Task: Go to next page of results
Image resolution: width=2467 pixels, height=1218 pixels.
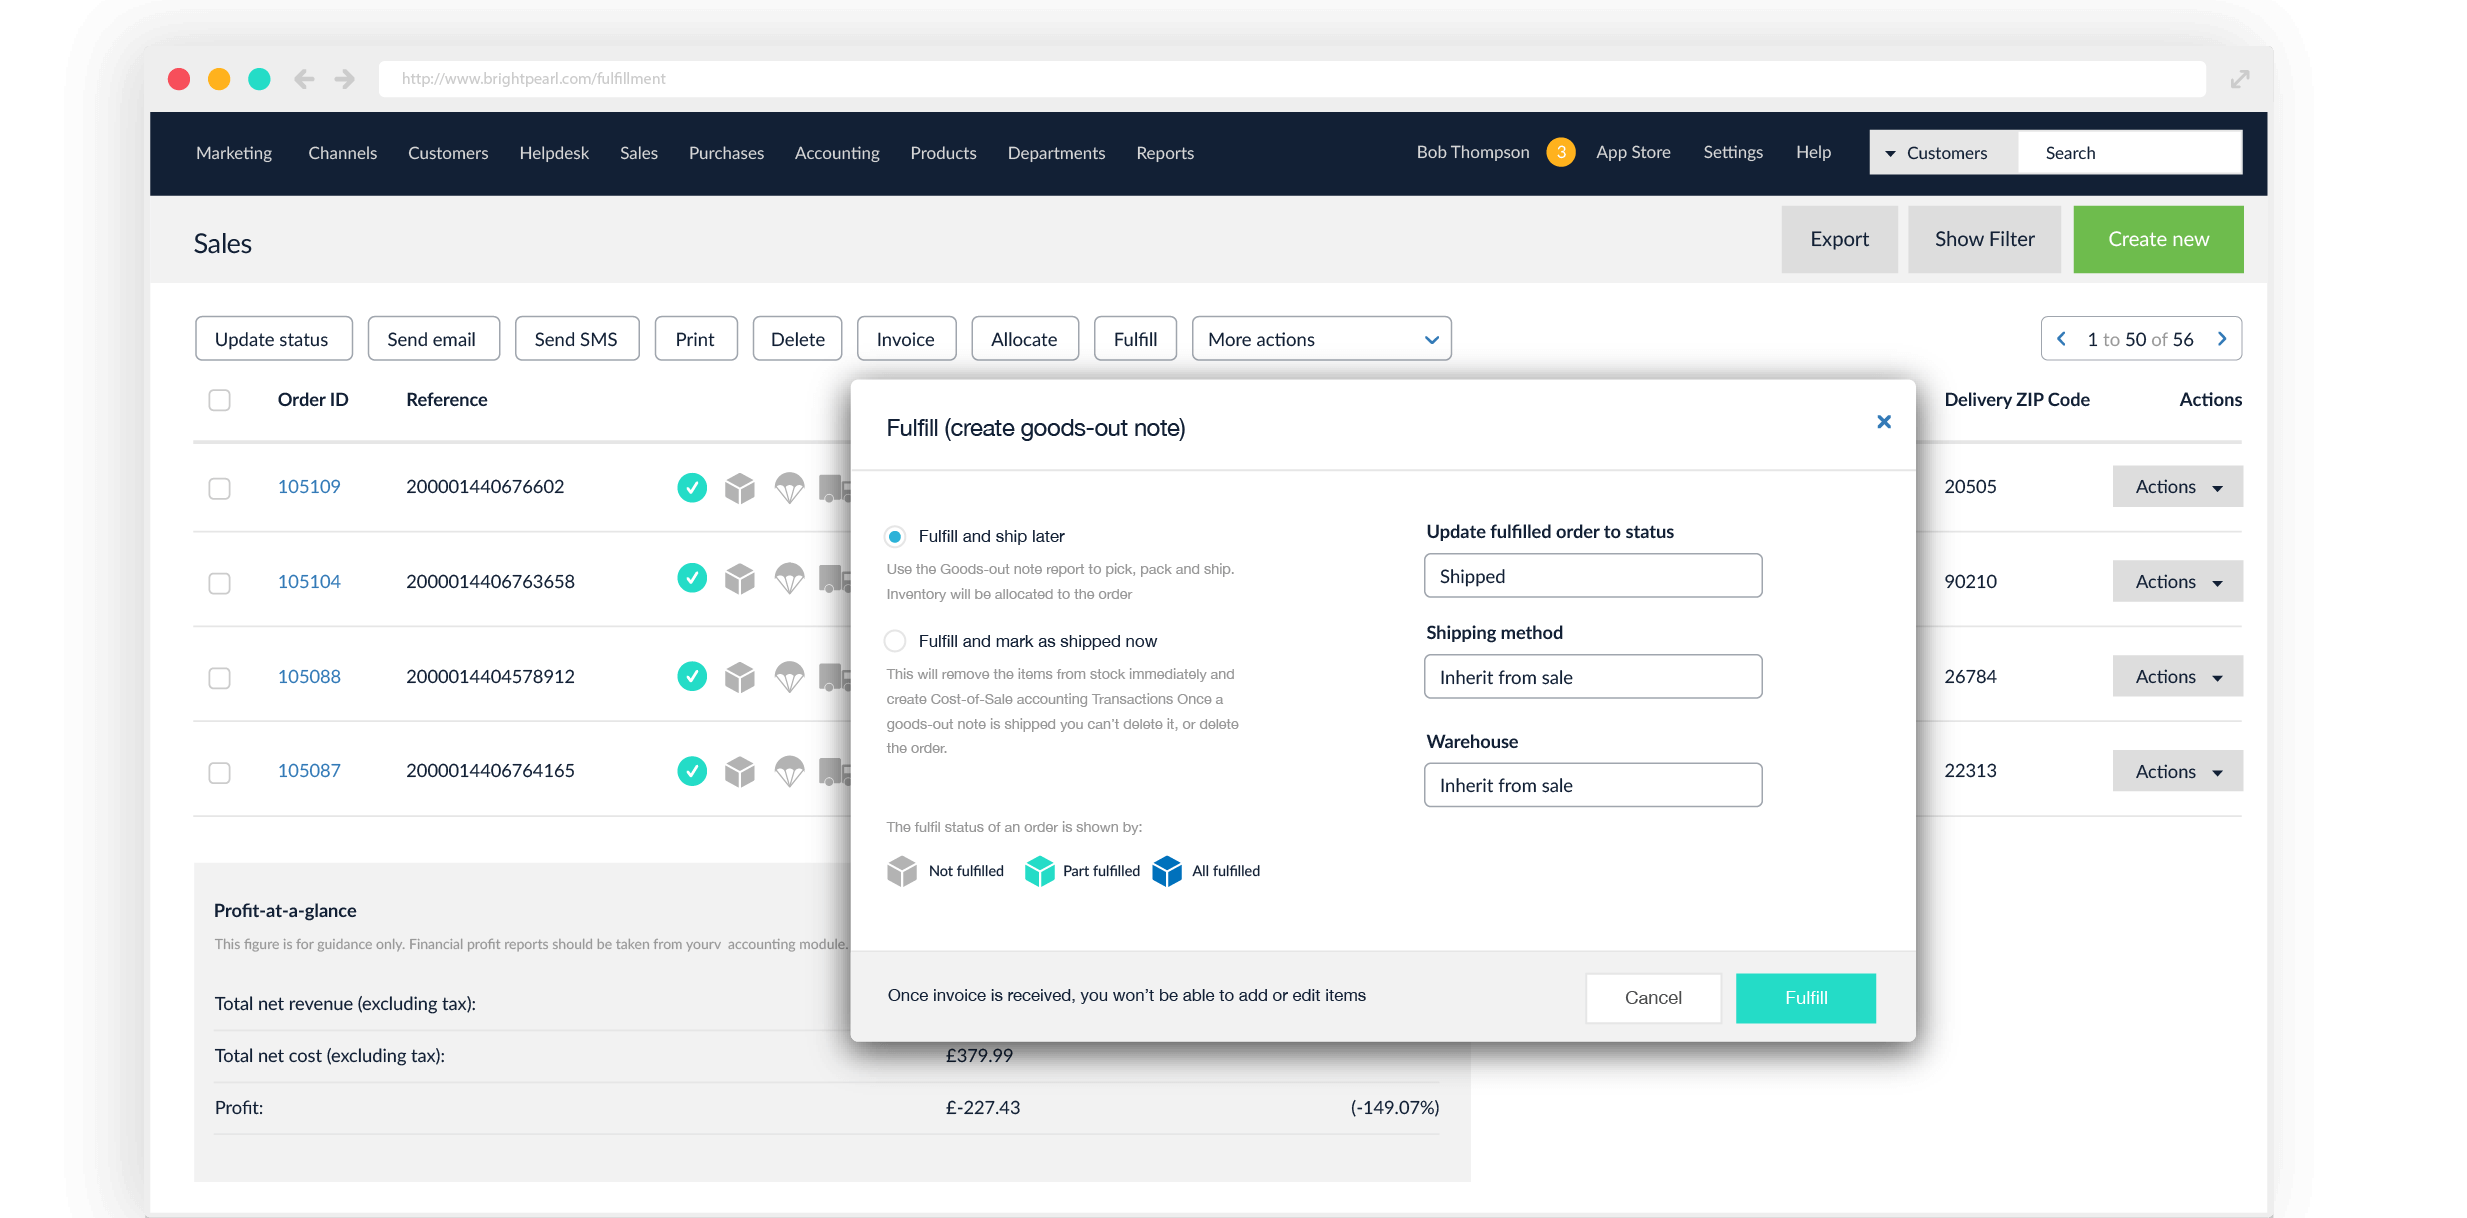Action: [2221, 339]
